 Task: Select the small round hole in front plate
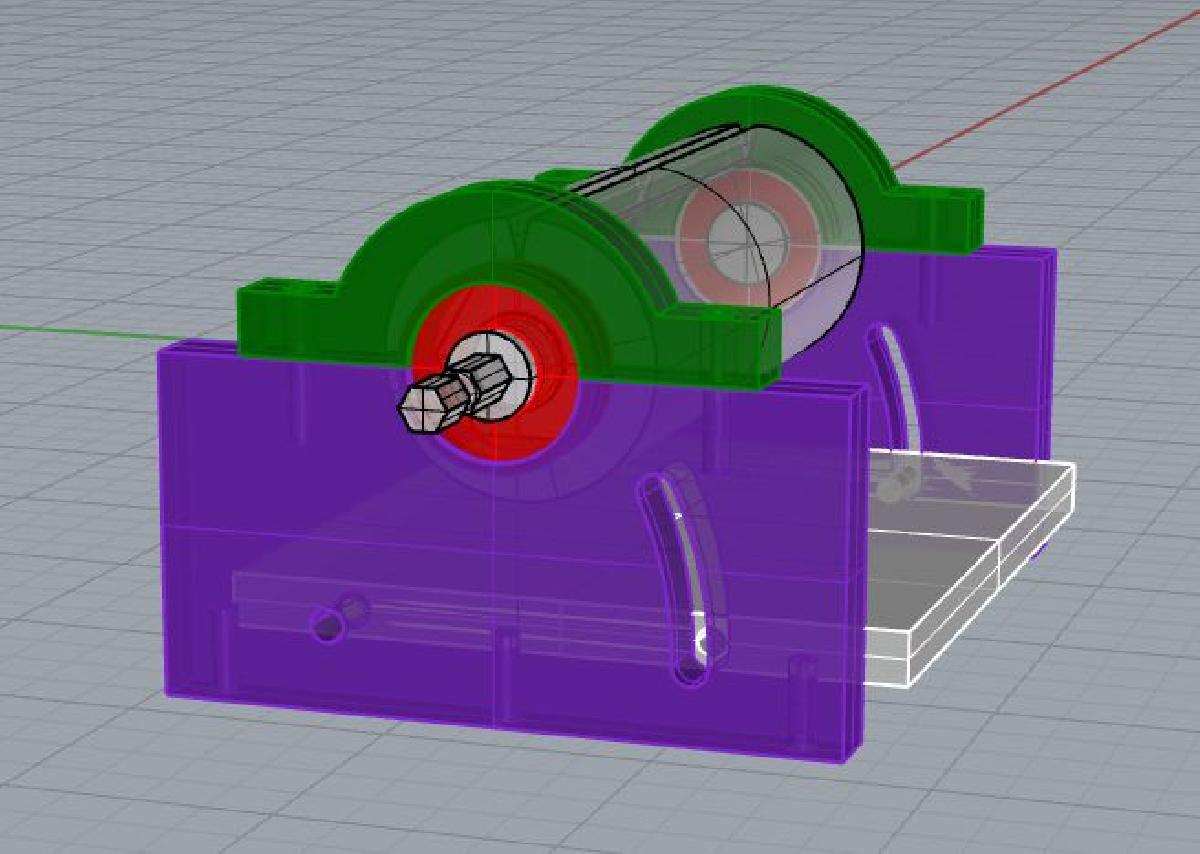coord(326,626)
